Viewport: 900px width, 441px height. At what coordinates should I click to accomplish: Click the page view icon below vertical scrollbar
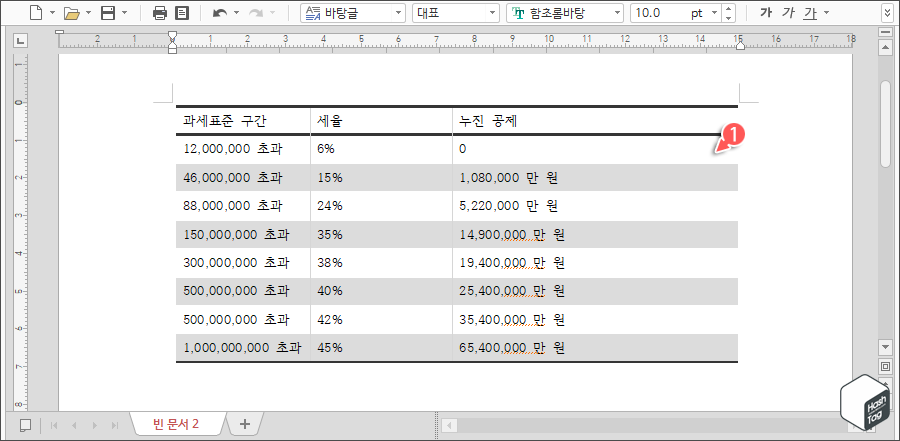point(886,365)
